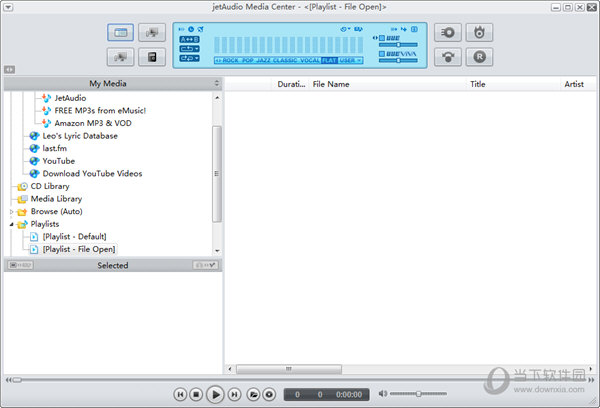Click the Previous track button
This screenshot has height=408, width=600.
click(x=180, y=394)
